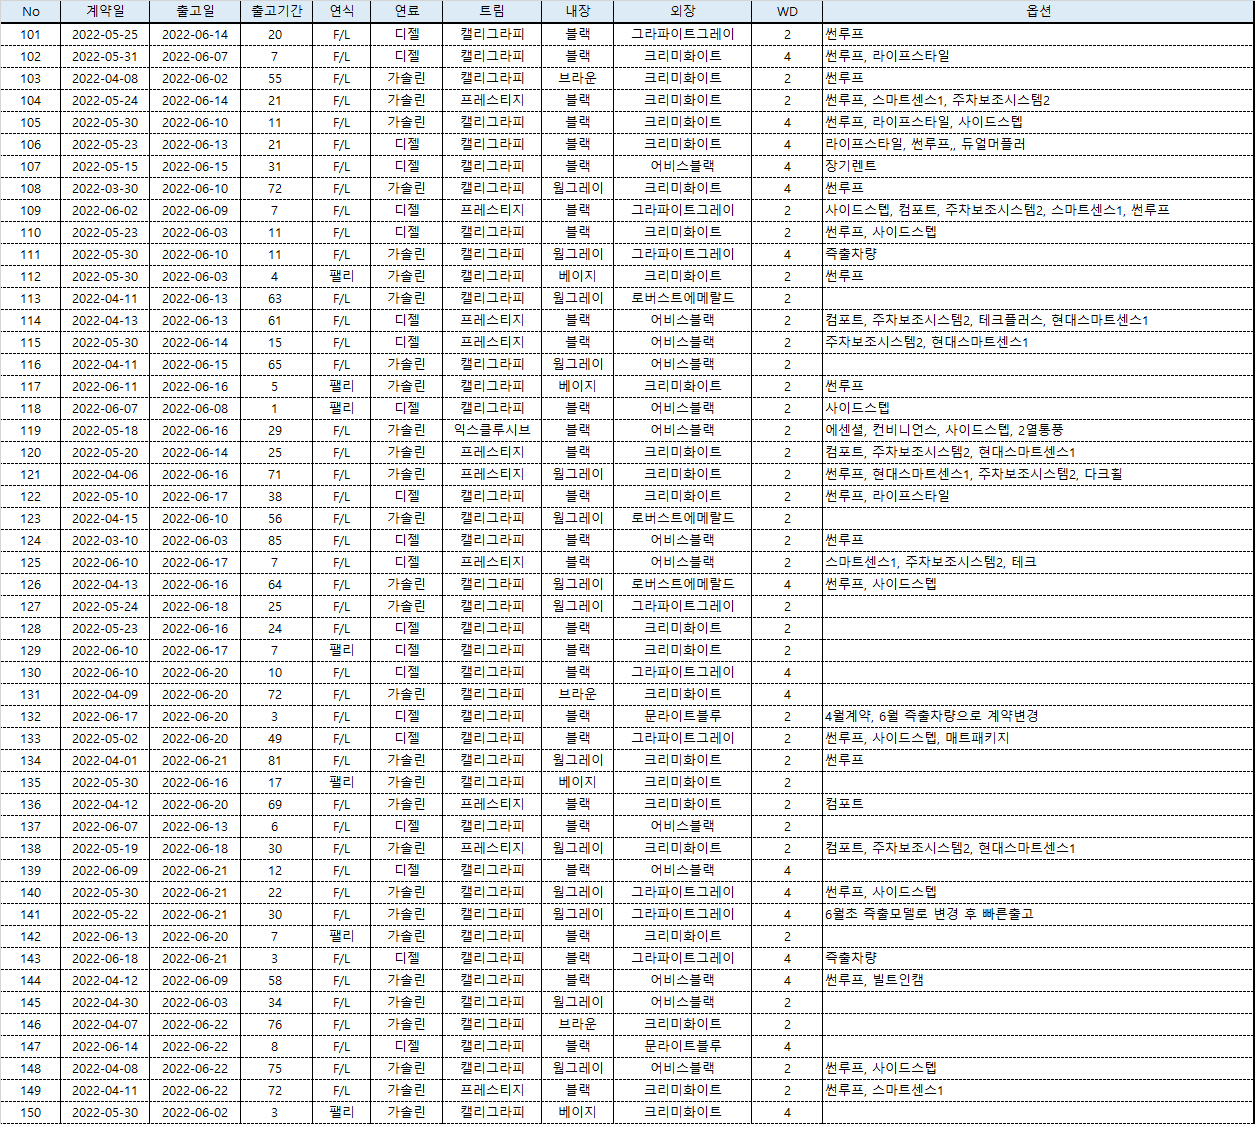Select 출고기간 value 65 in row 116
The height and width of the screenshot is (1124, 1255).
pos(275,364)
